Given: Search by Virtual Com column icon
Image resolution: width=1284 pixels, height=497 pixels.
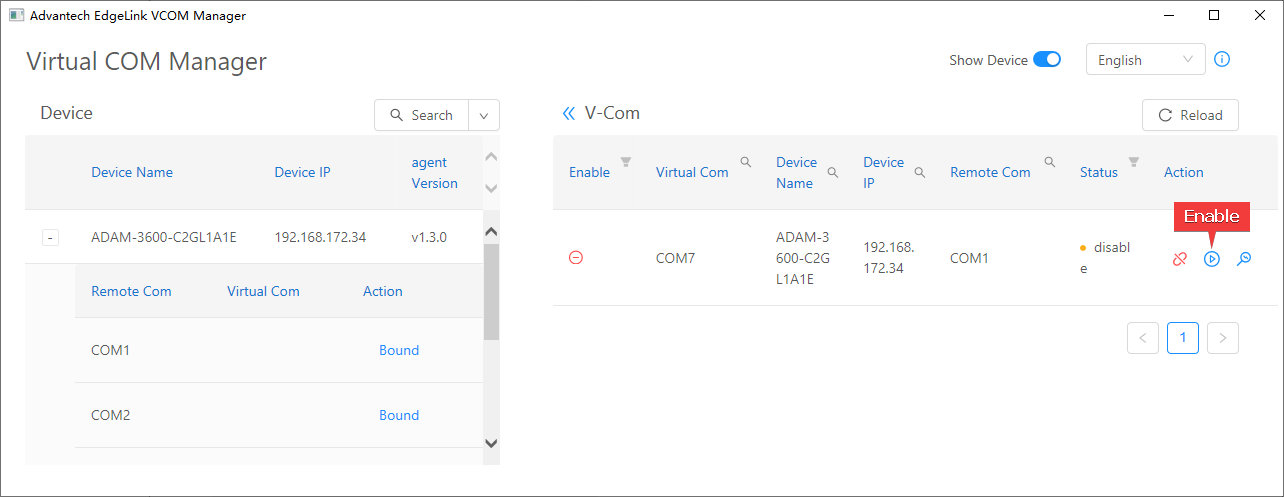Looking at the screenshot, I should tap(745, 161).
